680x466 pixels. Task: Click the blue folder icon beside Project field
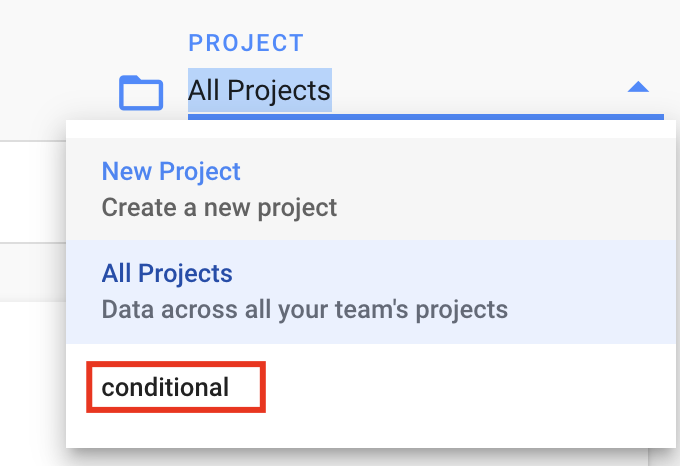coord(141,93)
